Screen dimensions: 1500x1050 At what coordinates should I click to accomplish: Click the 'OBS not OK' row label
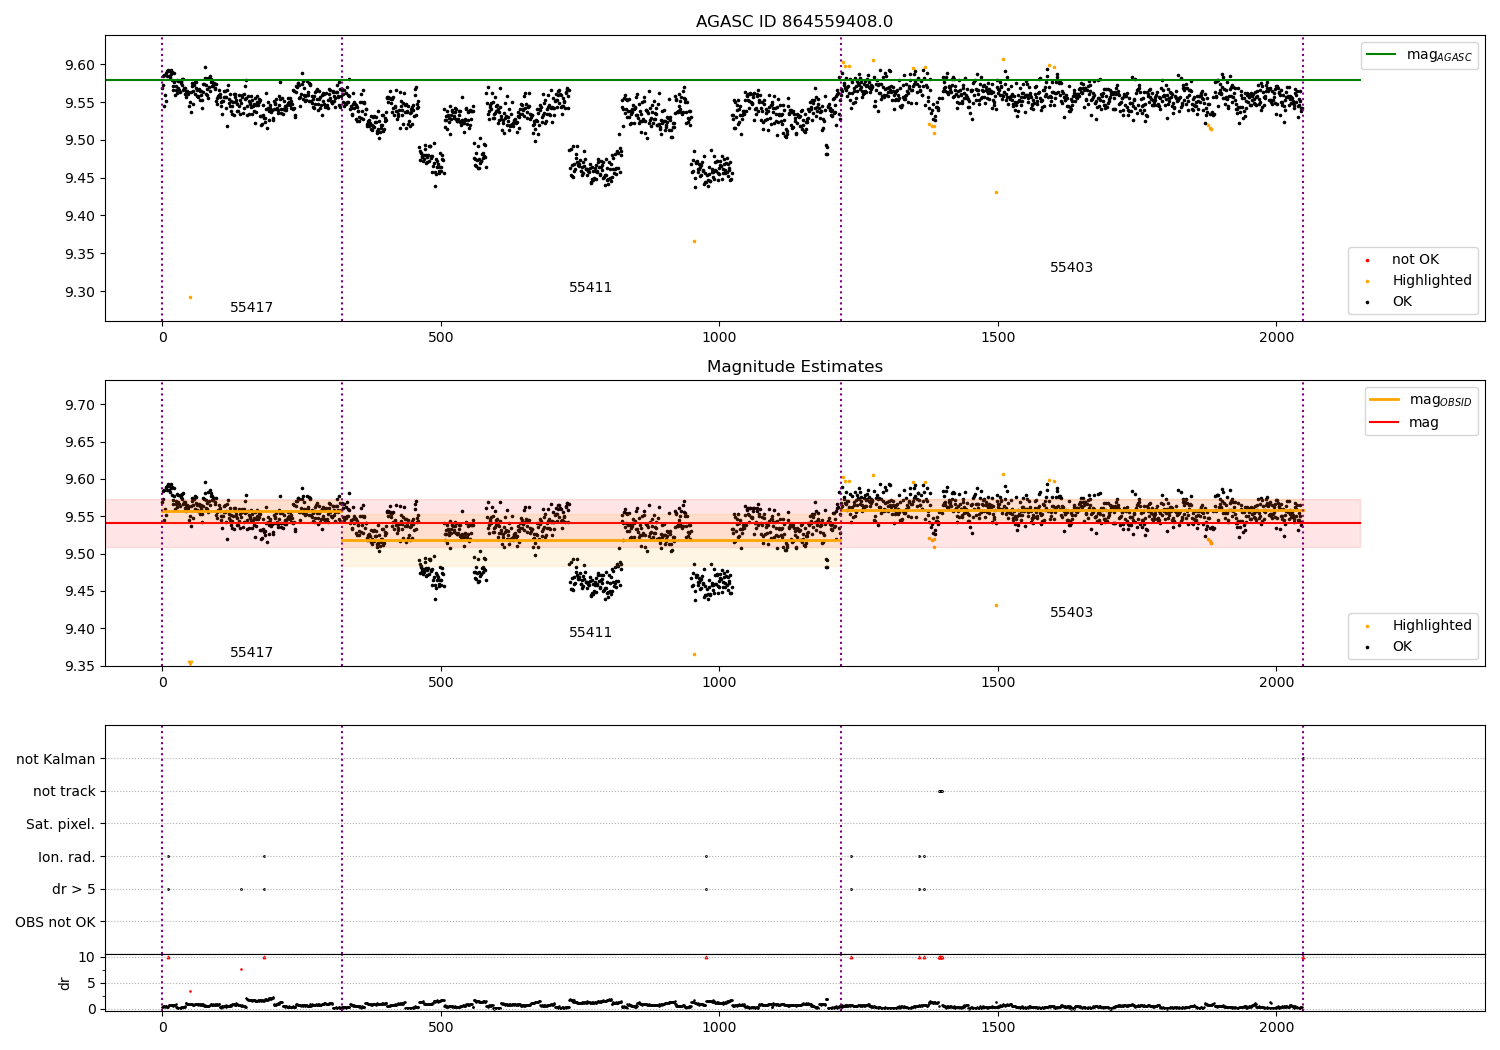(x=55, y=922)
